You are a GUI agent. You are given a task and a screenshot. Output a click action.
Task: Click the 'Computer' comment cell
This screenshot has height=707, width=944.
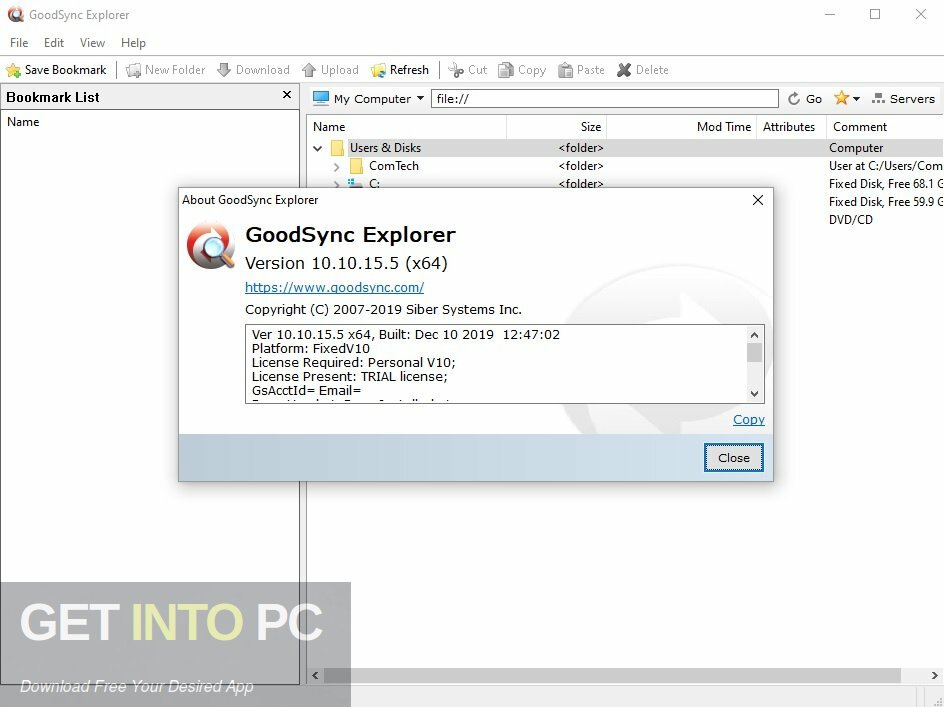tap(856, 148)
